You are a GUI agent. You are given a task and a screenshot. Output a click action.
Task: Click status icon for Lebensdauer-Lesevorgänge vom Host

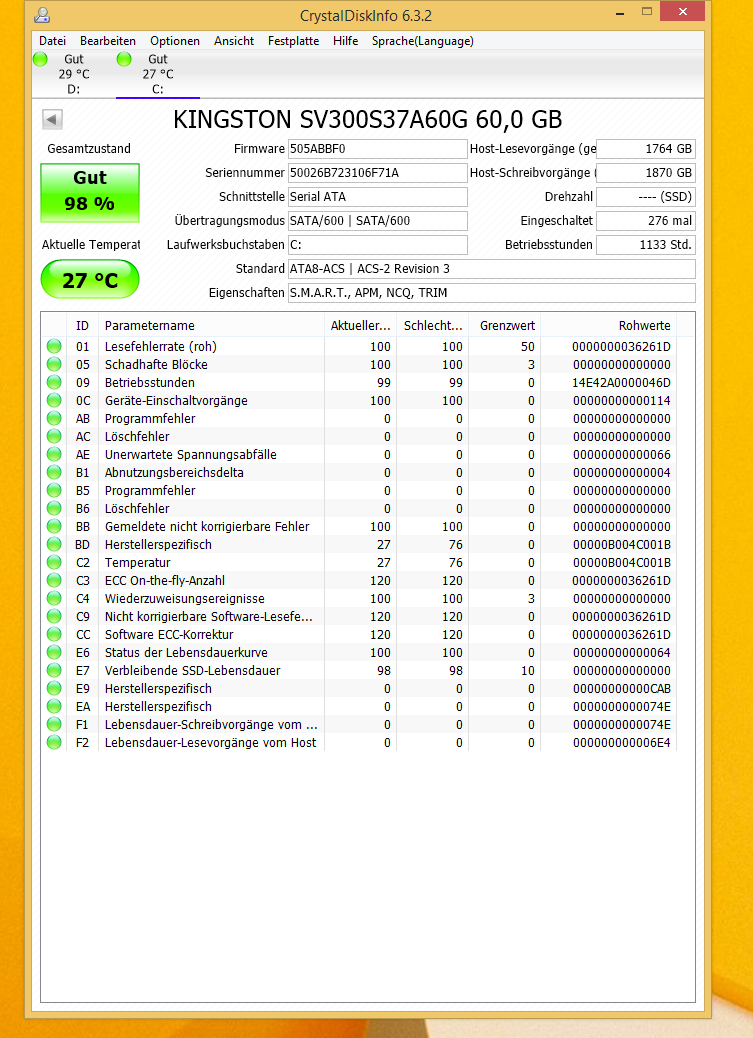[x=54, y=743]
